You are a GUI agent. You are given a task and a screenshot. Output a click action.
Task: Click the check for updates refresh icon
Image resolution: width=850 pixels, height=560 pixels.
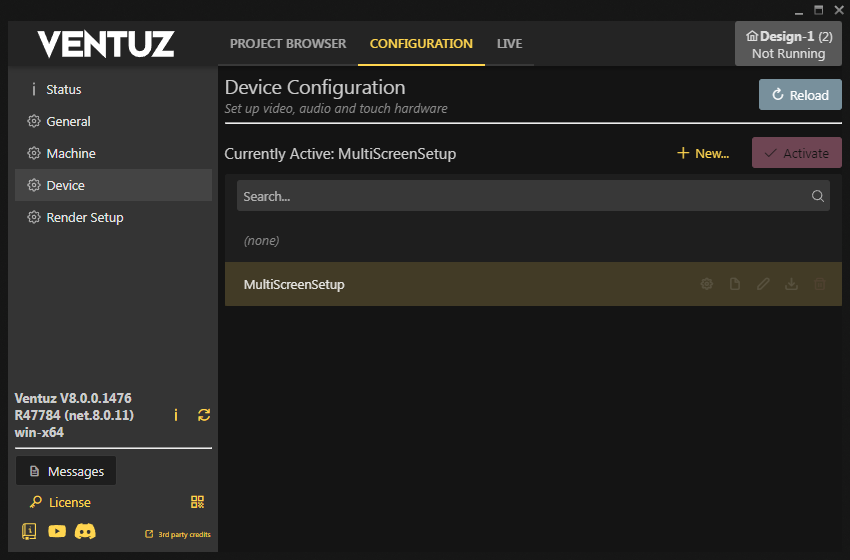[204, 415]
